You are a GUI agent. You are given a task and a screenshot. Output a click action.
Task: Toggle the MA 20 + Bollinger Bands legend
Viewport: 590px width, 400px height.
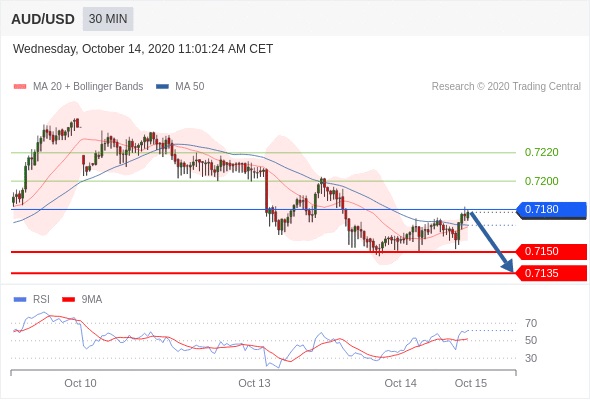78,87
